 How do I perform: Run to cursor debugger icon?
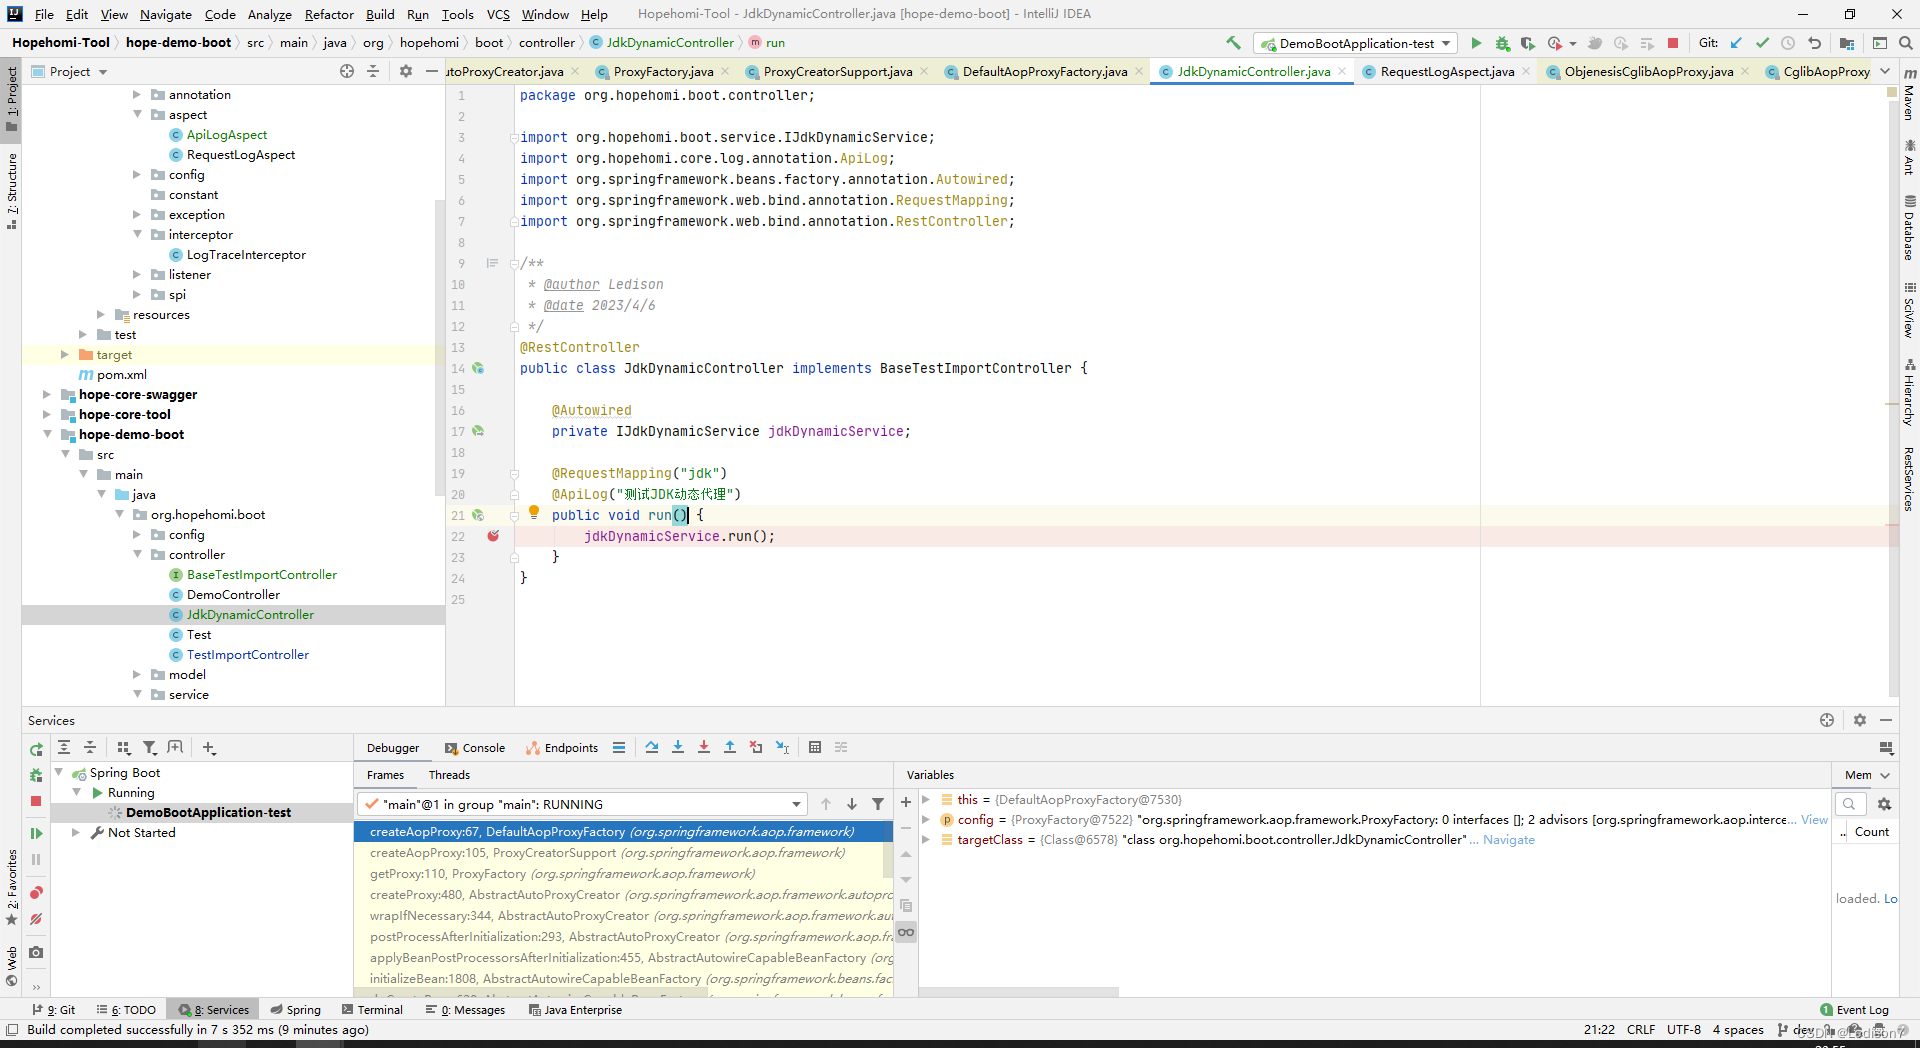(782, 747)
